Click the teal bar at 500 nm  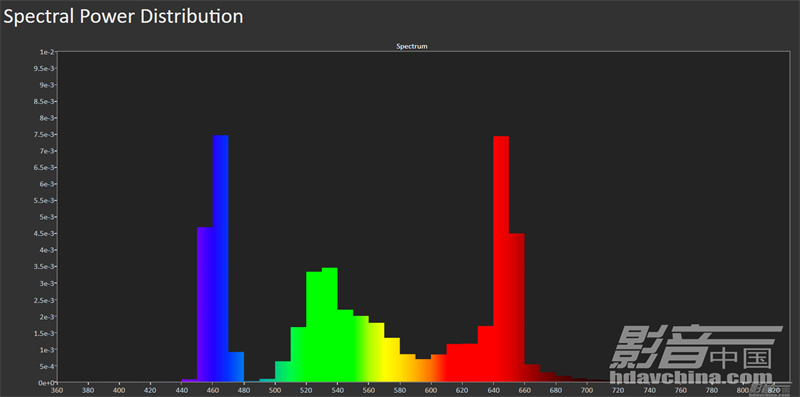(283, 372)
